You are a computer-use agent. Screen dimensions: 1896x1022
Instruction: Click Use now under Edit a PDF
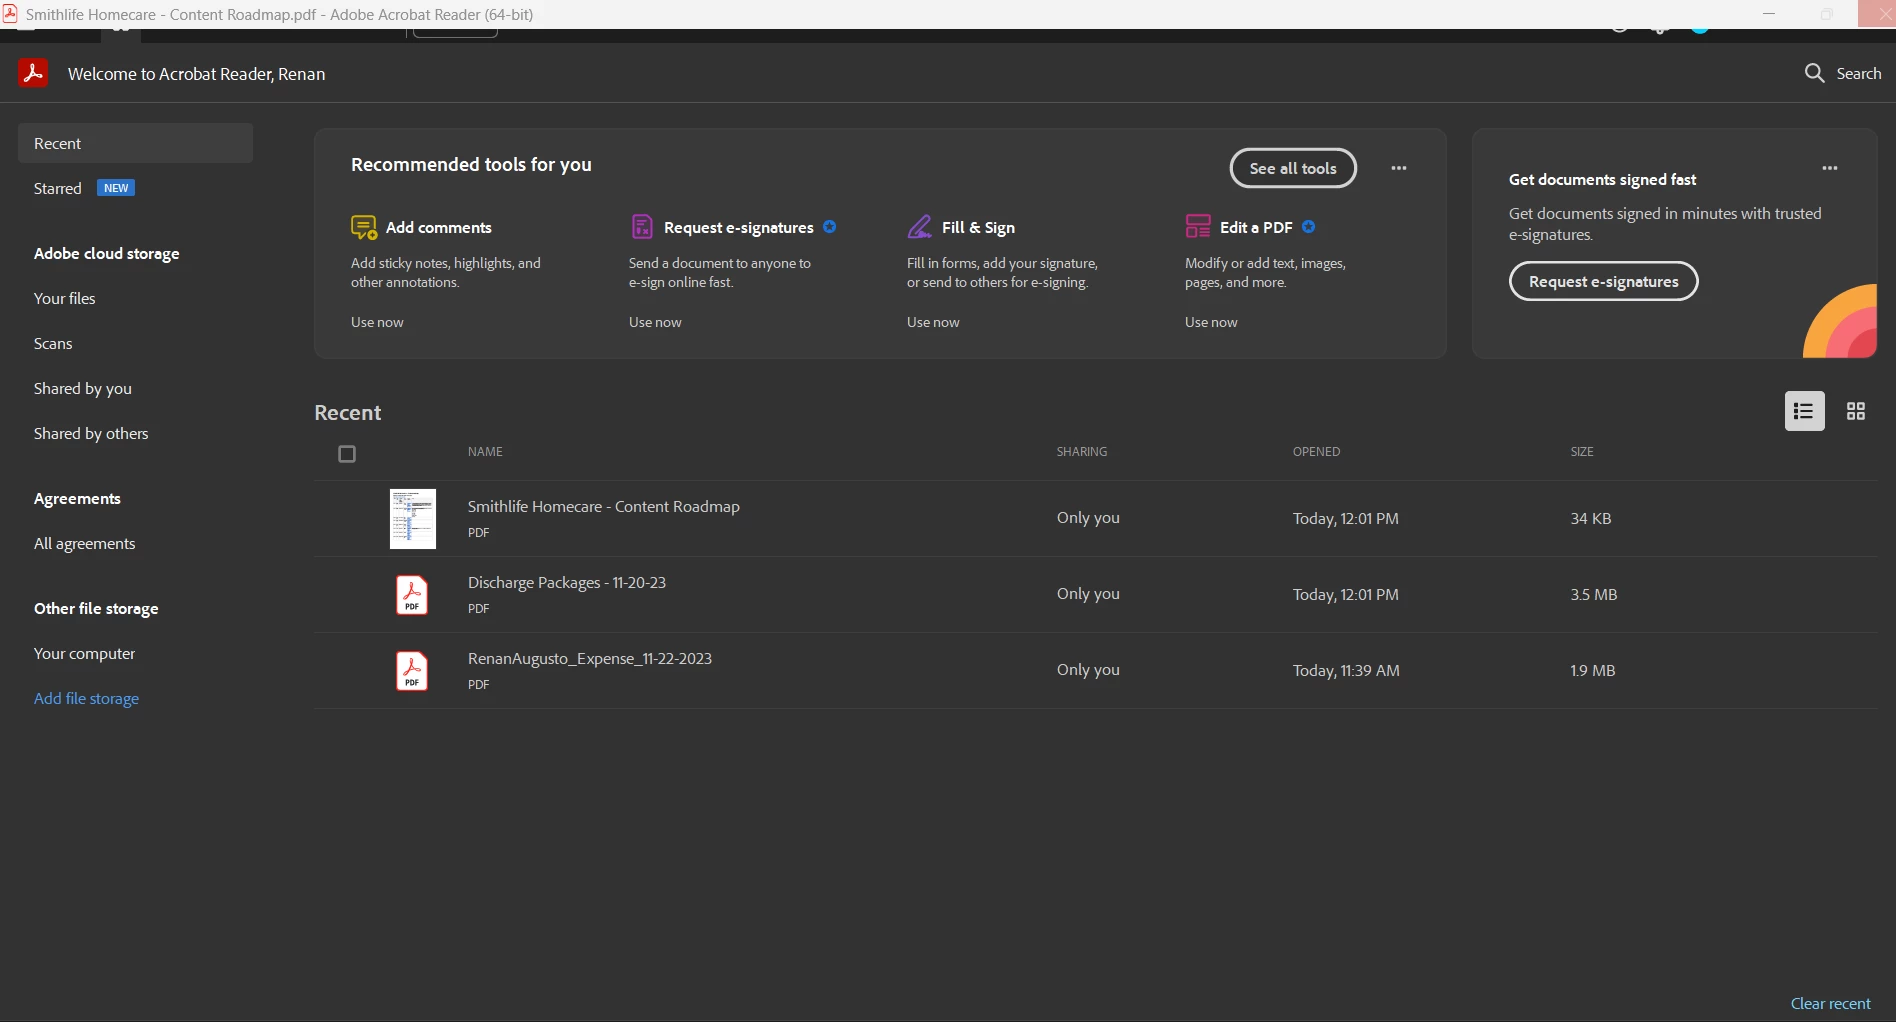pos(1211,322)
